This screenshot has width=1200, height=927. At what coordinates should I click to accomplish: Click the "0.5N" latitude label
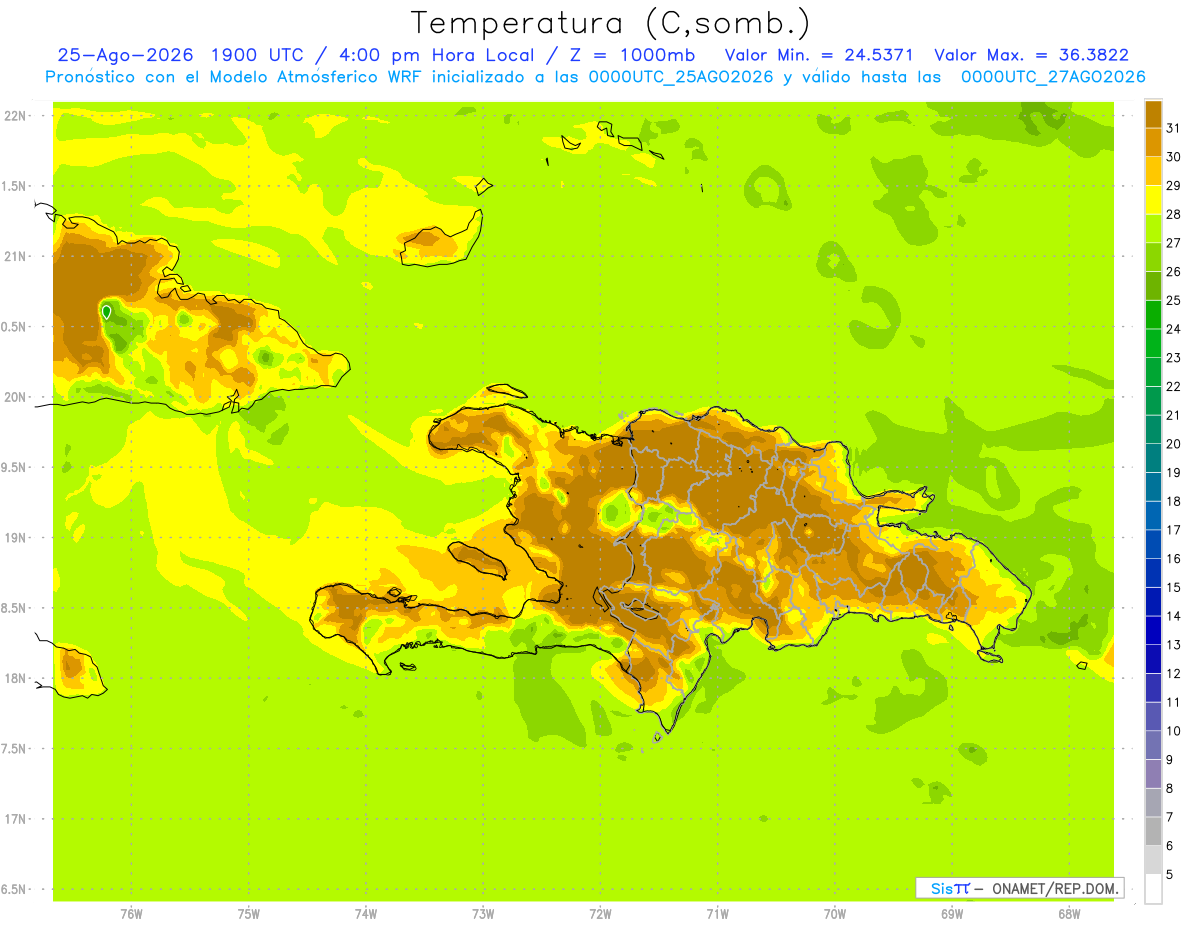(x=15, y=327)
